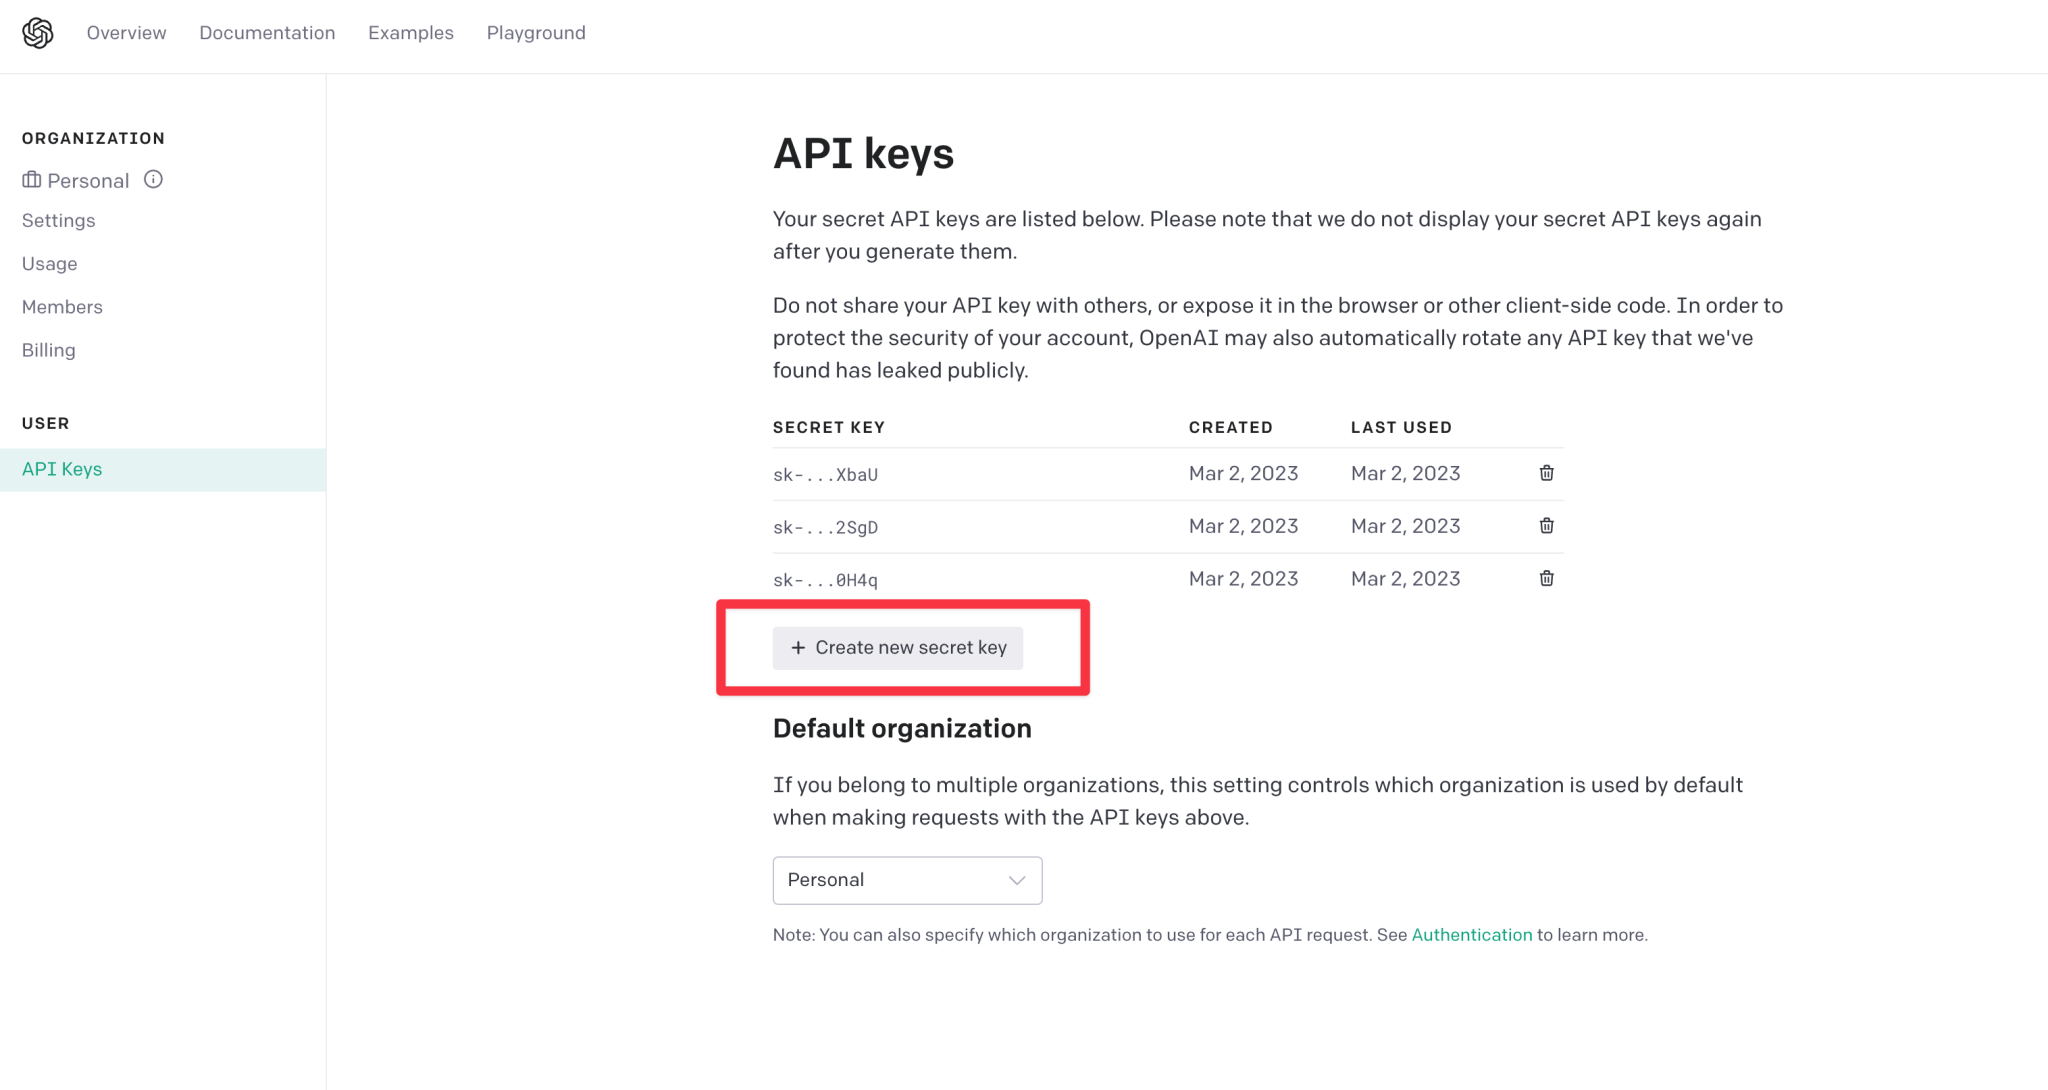Select the sk-...0H4q secret key text
Screen dimensions: 2048x1090
click(x=825, y=581)
